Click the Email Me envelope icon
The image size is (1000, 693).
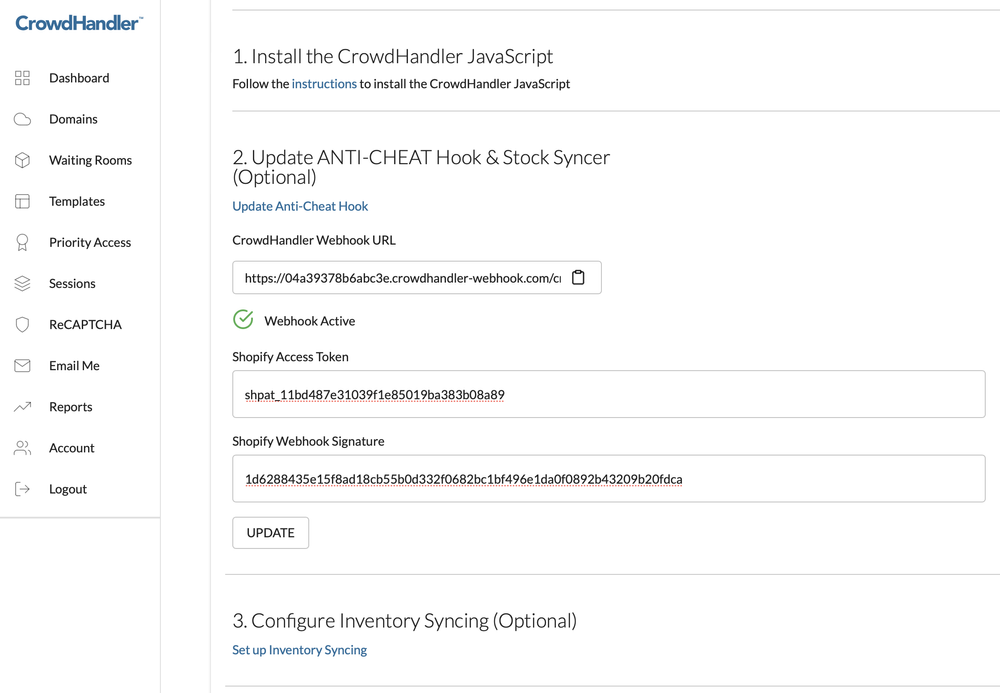point(22,366)
